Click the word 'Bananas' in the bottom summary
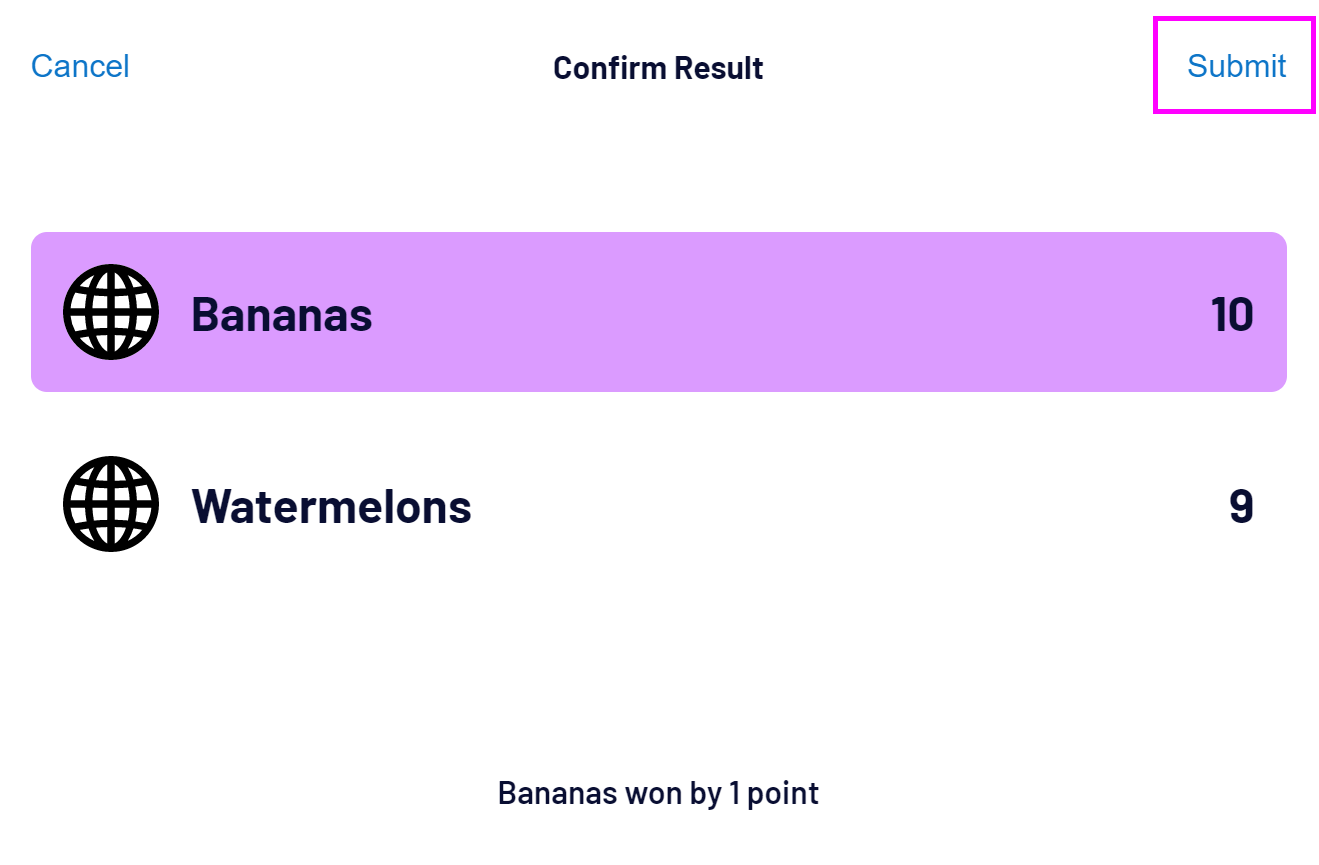 tap(557, 793)
